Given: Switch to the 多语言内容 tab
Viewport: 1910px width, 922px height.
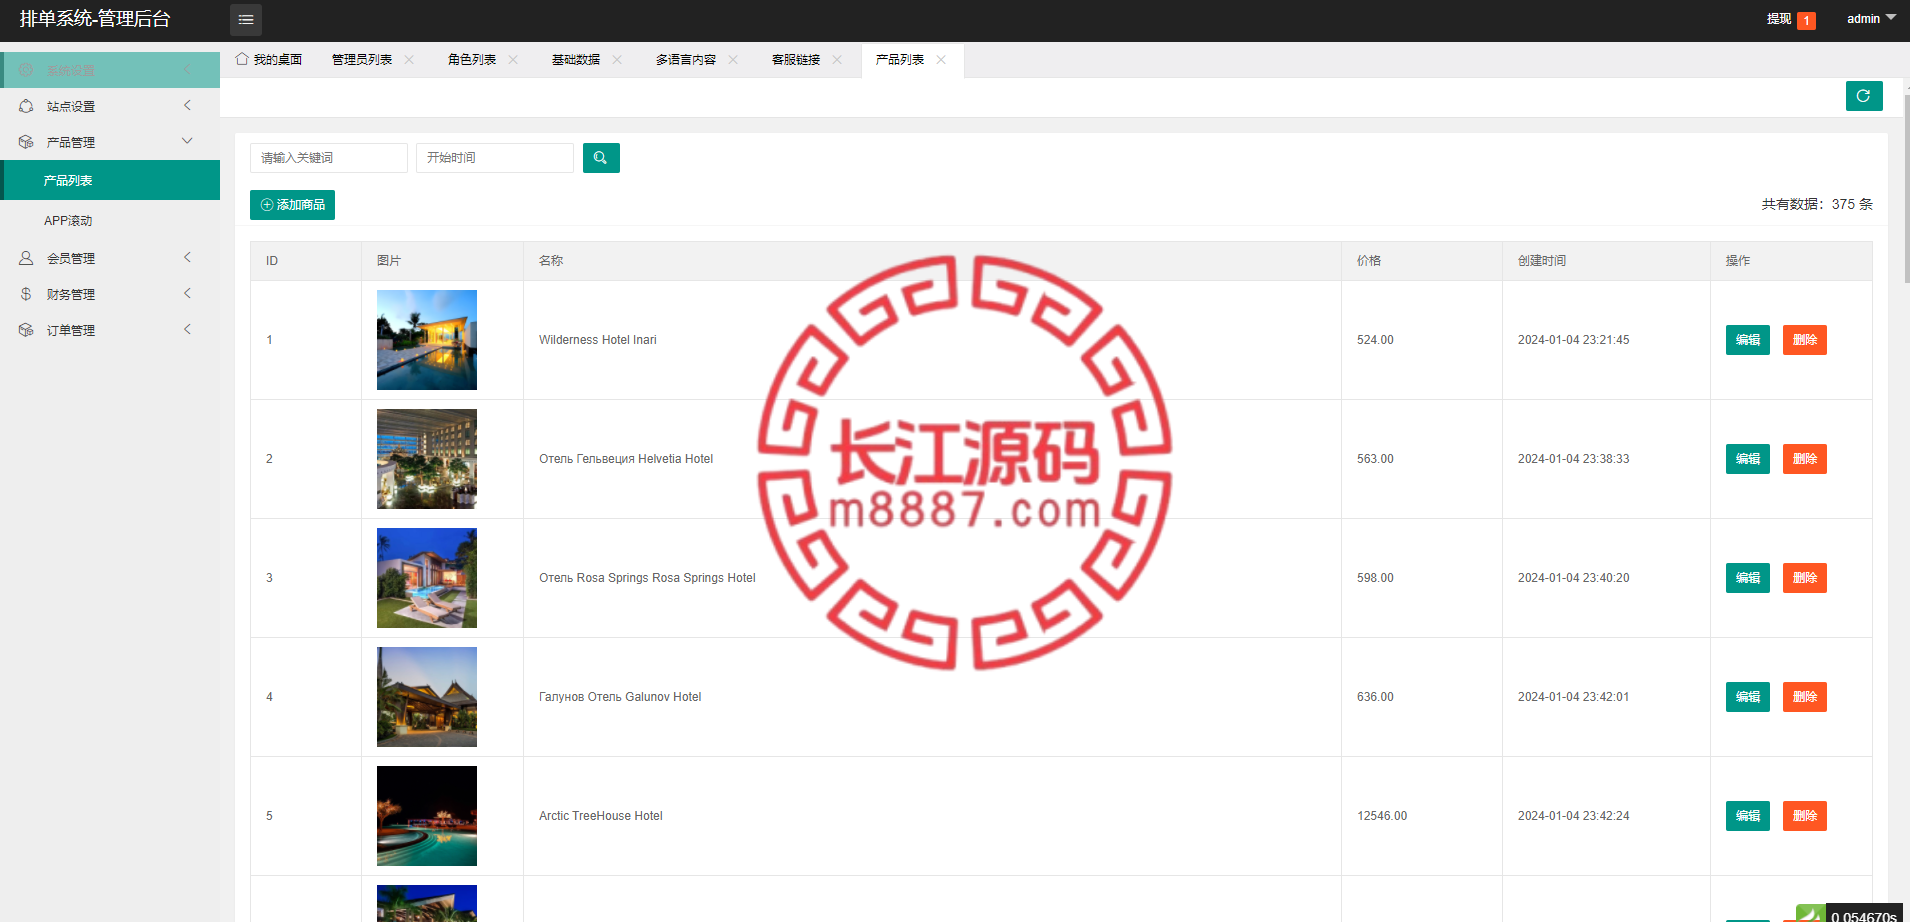Looking at the screenshot, I should click(x=686, y=60).
